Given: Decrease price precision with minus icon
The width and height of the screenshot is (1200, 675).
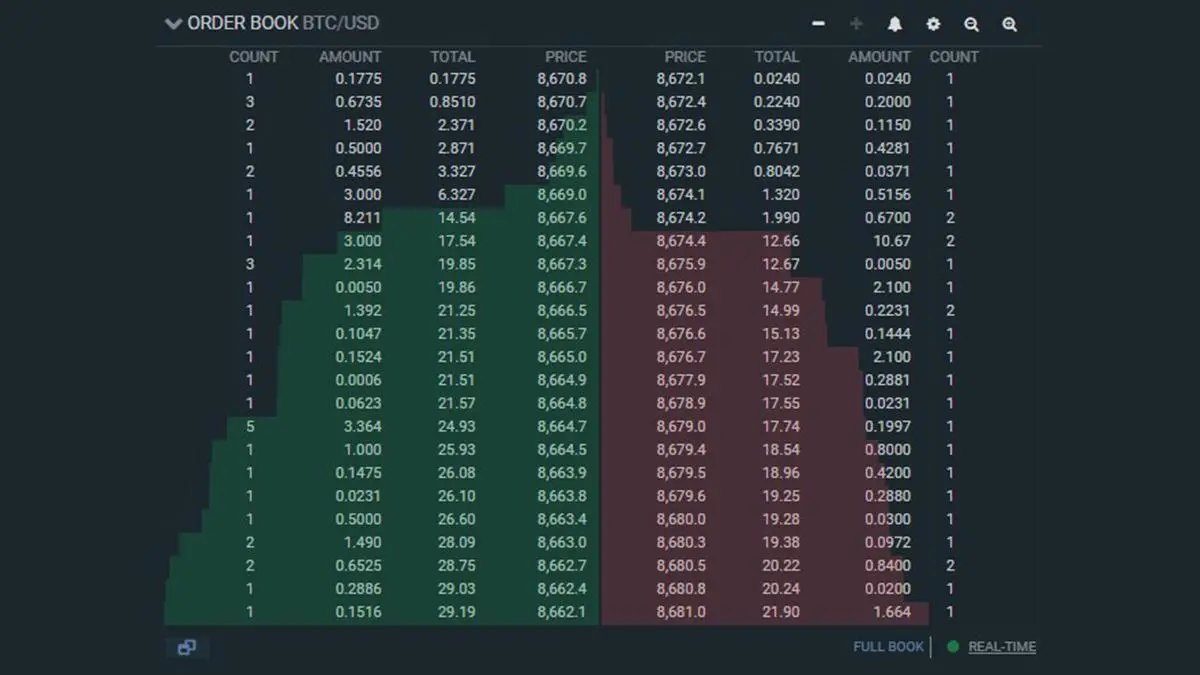Looking at the screenshot, I should pos(819,23).
